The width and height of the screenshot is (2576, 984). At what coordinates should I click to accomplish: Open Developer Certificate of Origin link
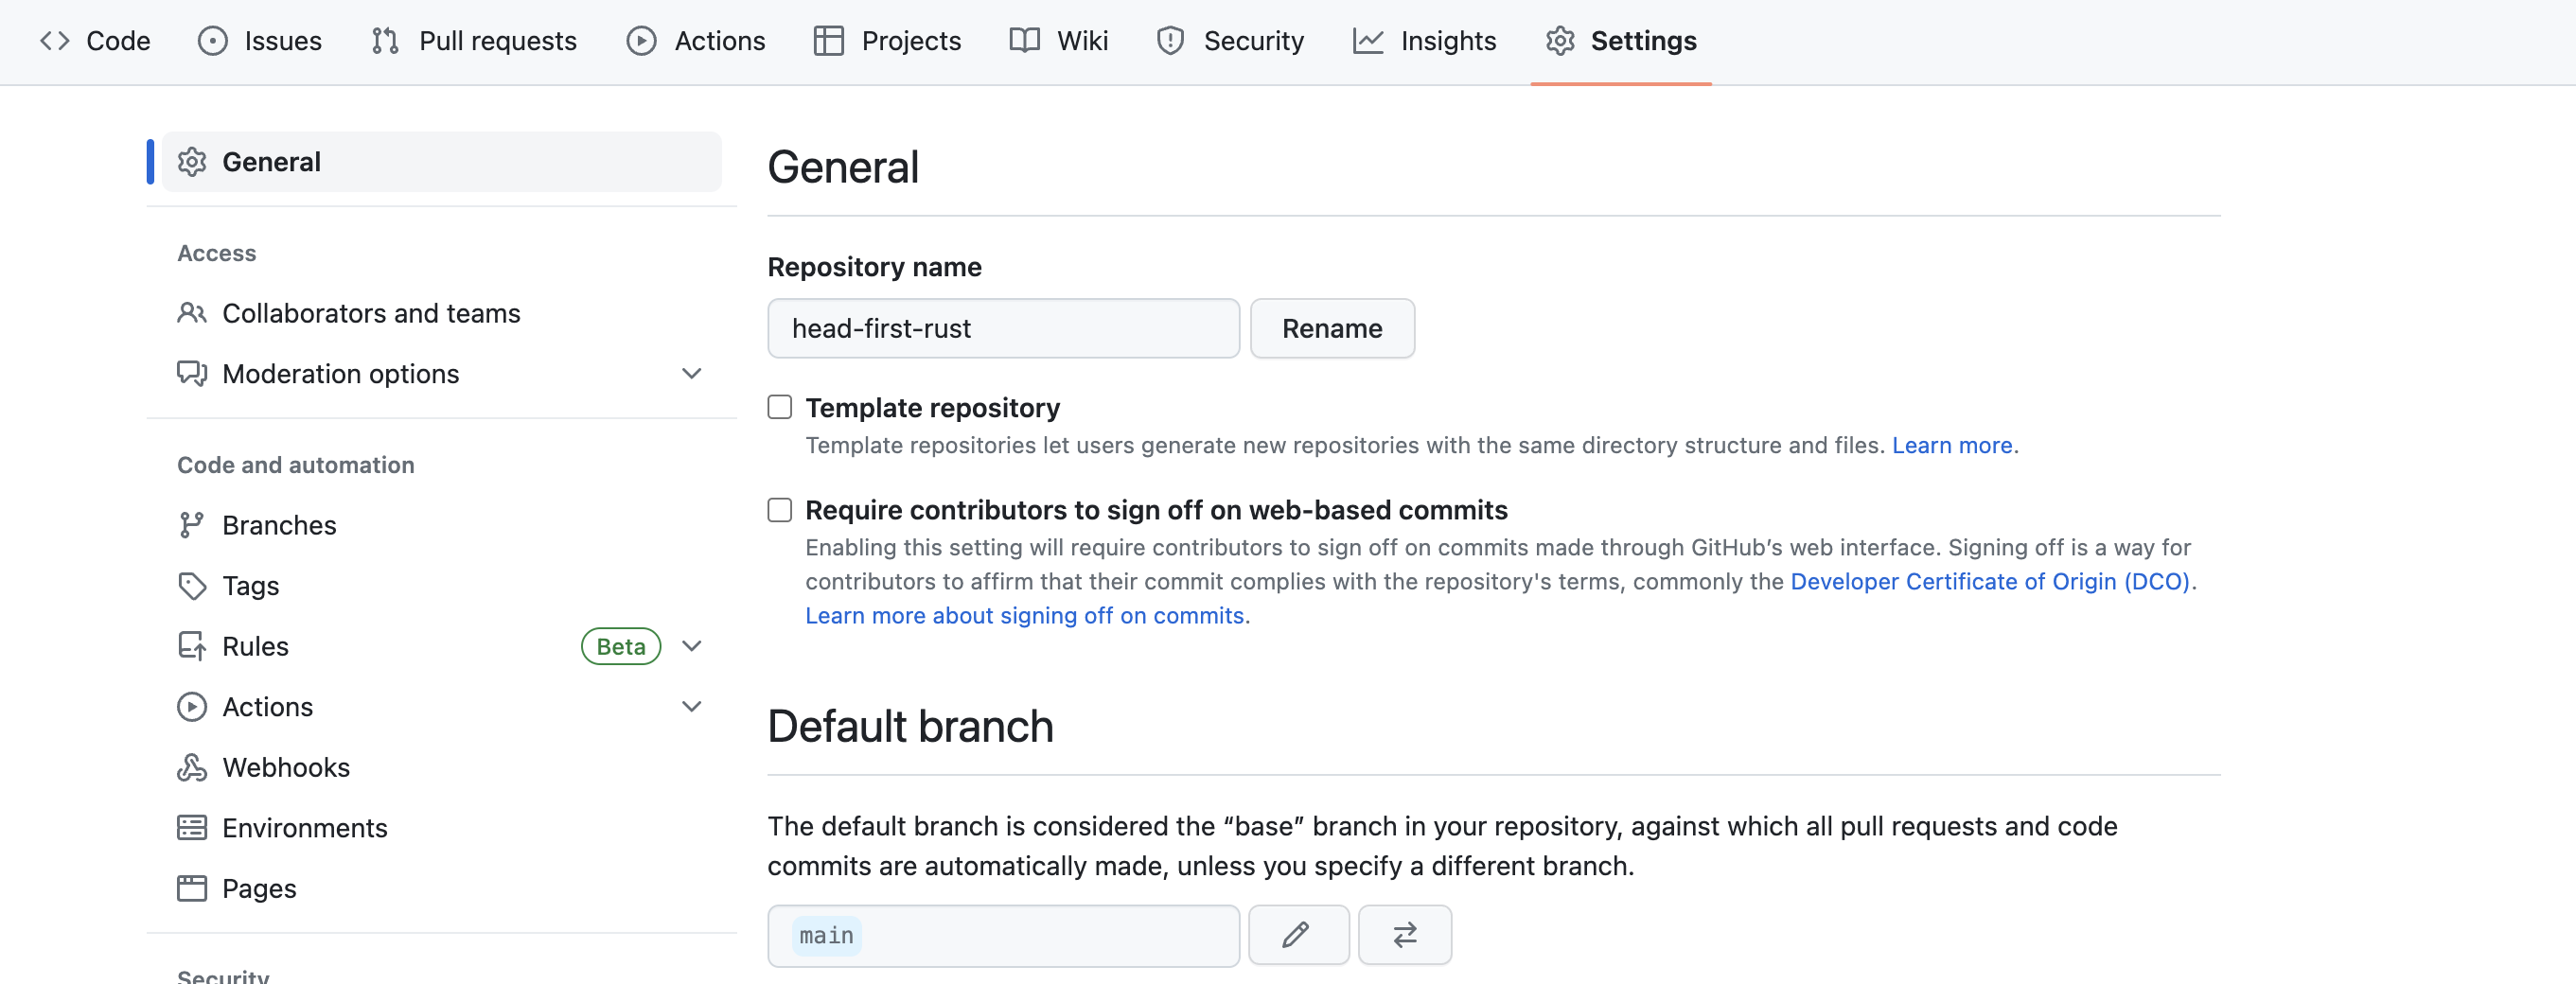[x=1990, y=581]
